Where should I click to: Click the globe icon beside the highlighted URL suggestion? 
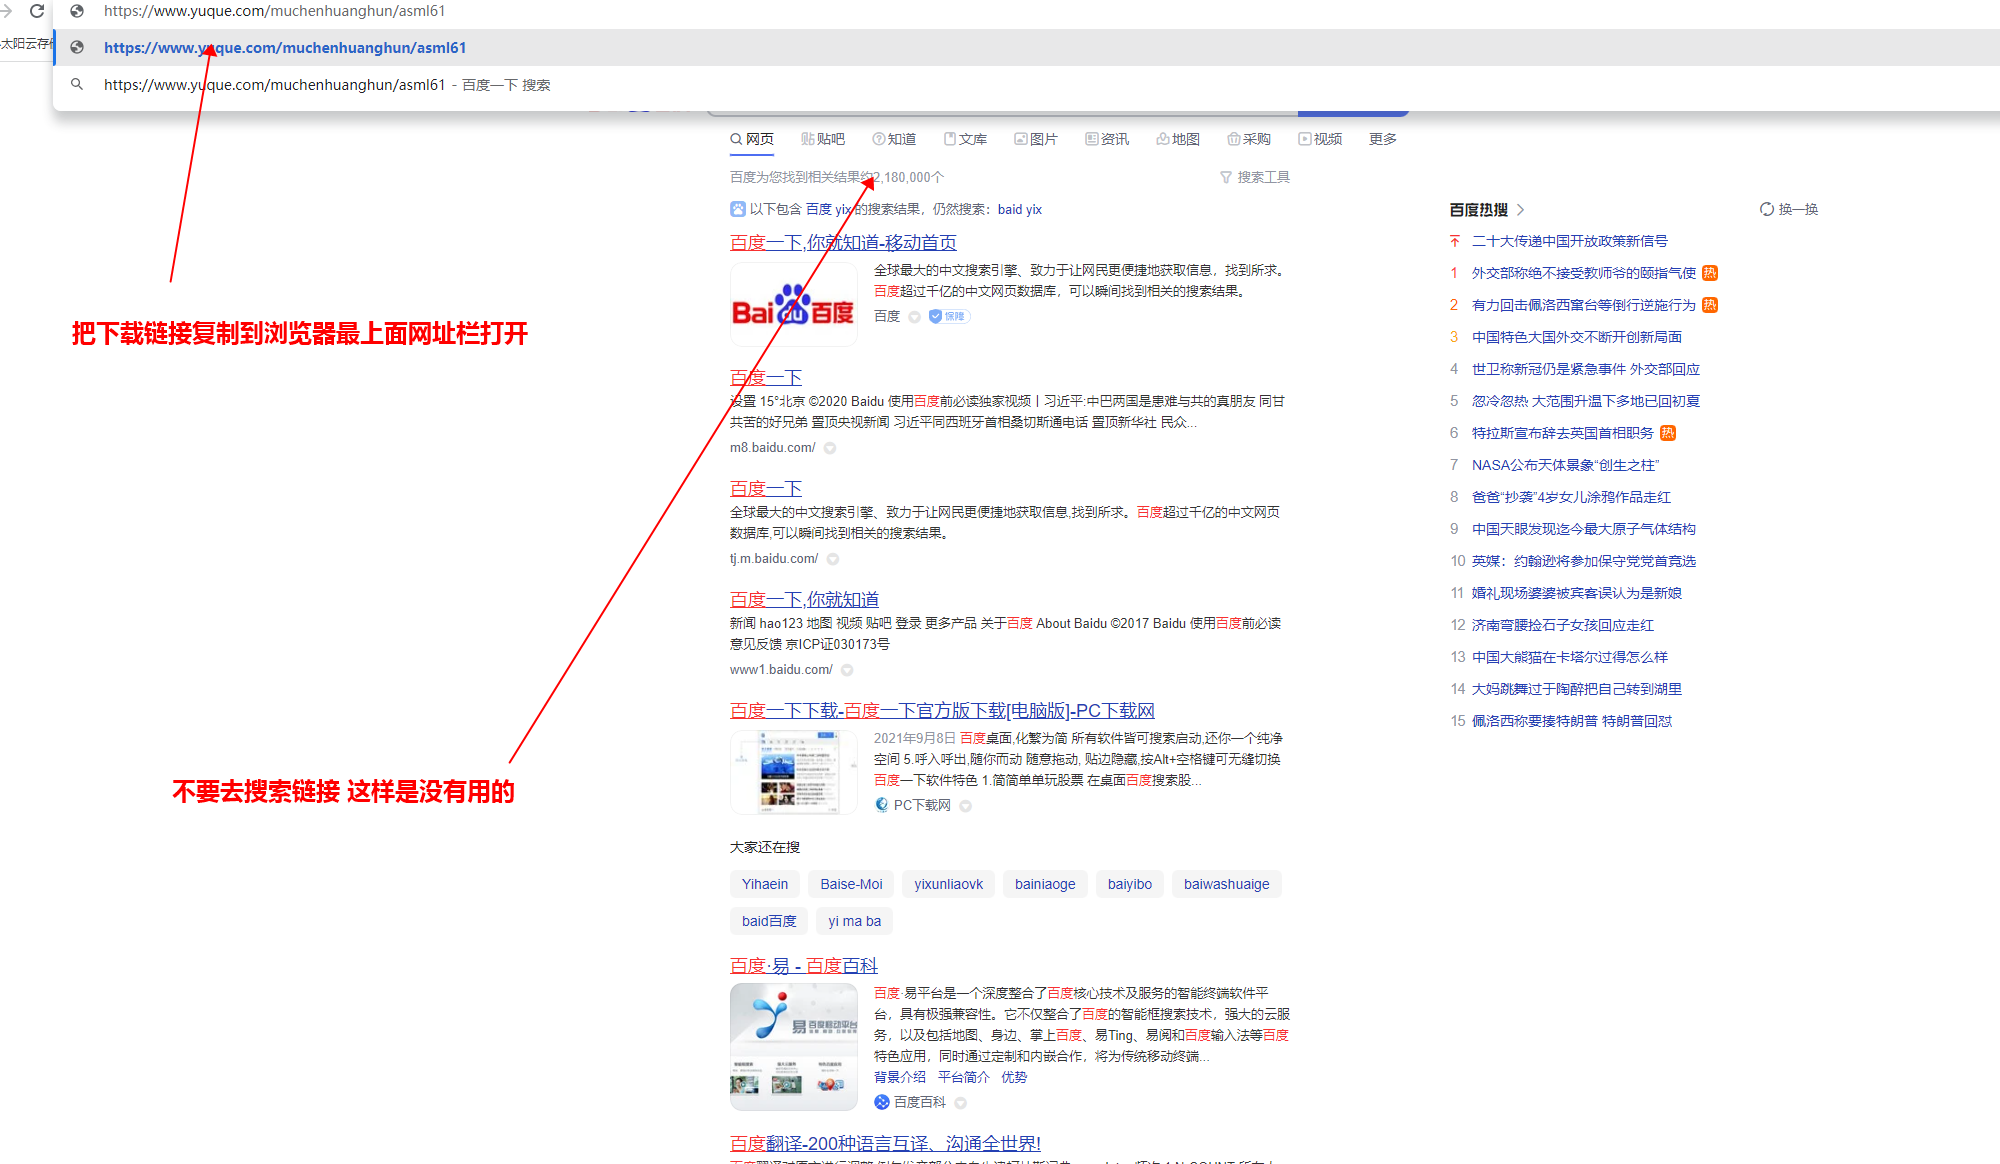click(77, 47)
